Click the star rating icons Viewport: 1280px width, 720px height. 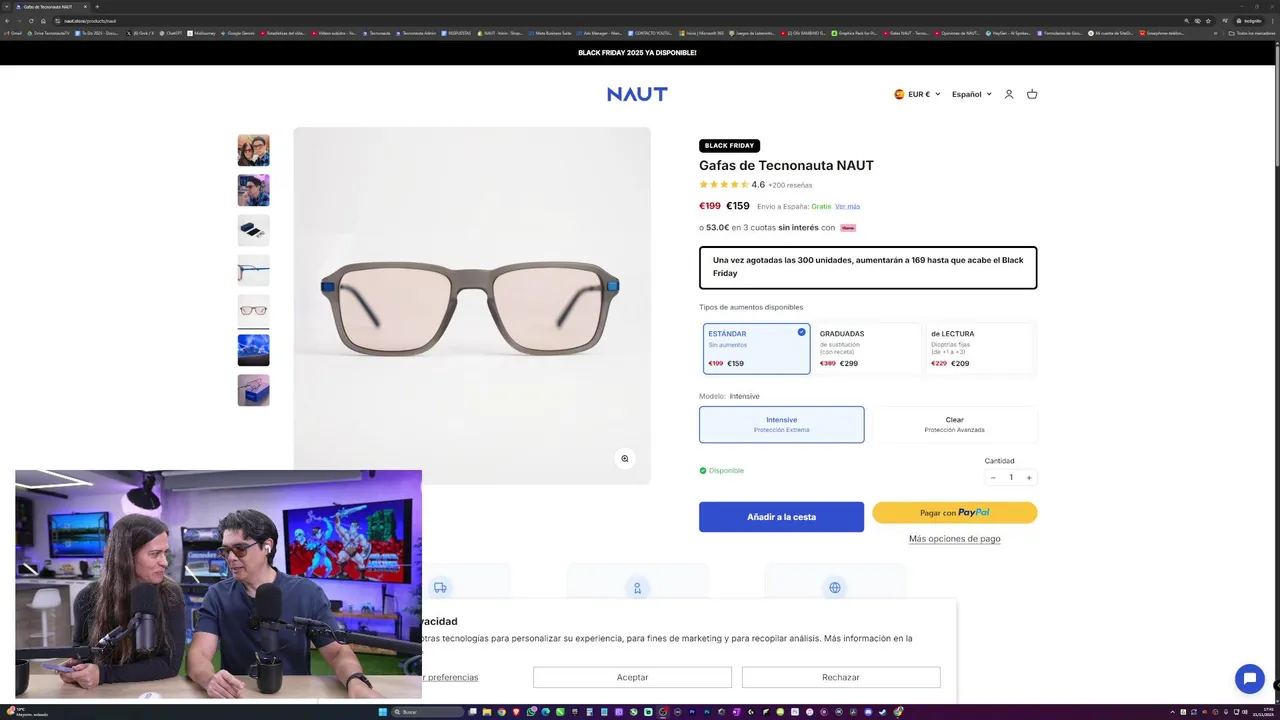click(x=724, y=185)
